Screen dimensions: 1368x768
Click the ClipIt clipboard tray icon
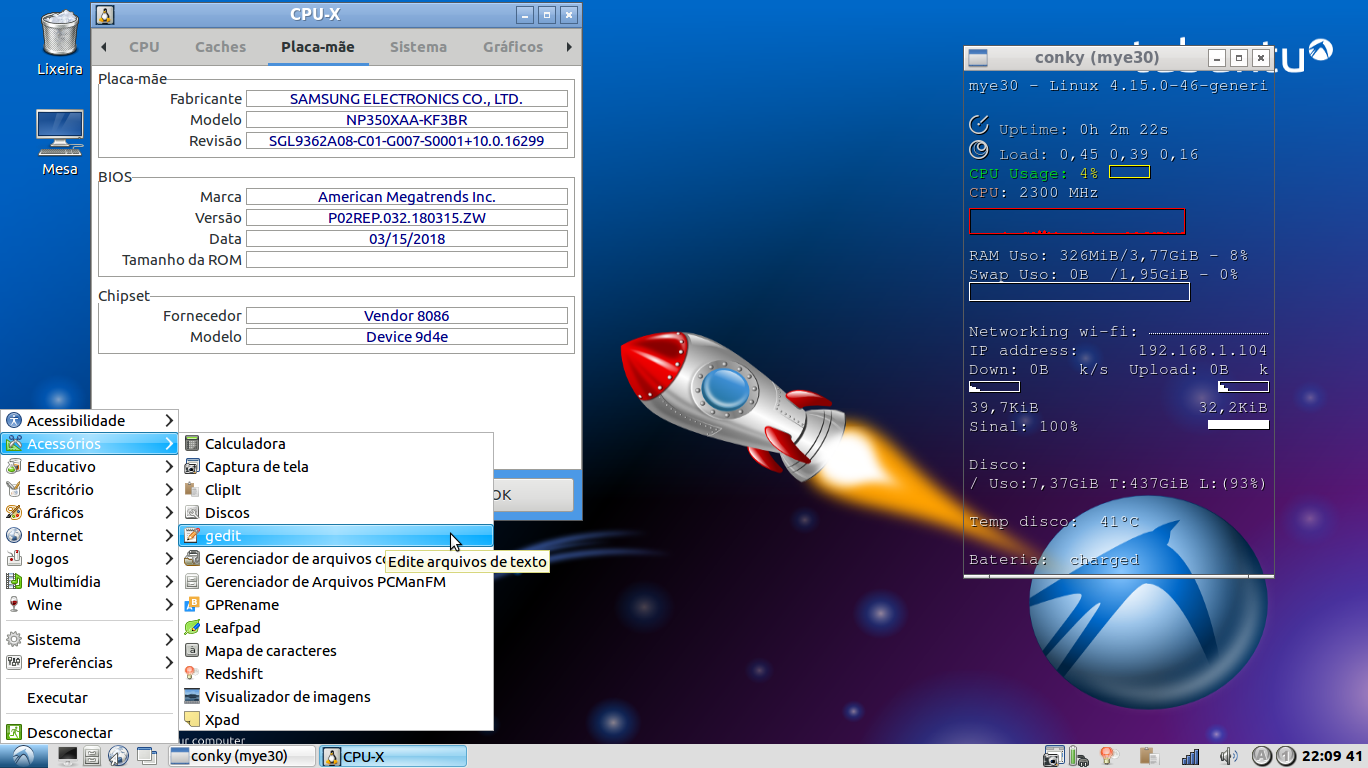point(1148,756)
